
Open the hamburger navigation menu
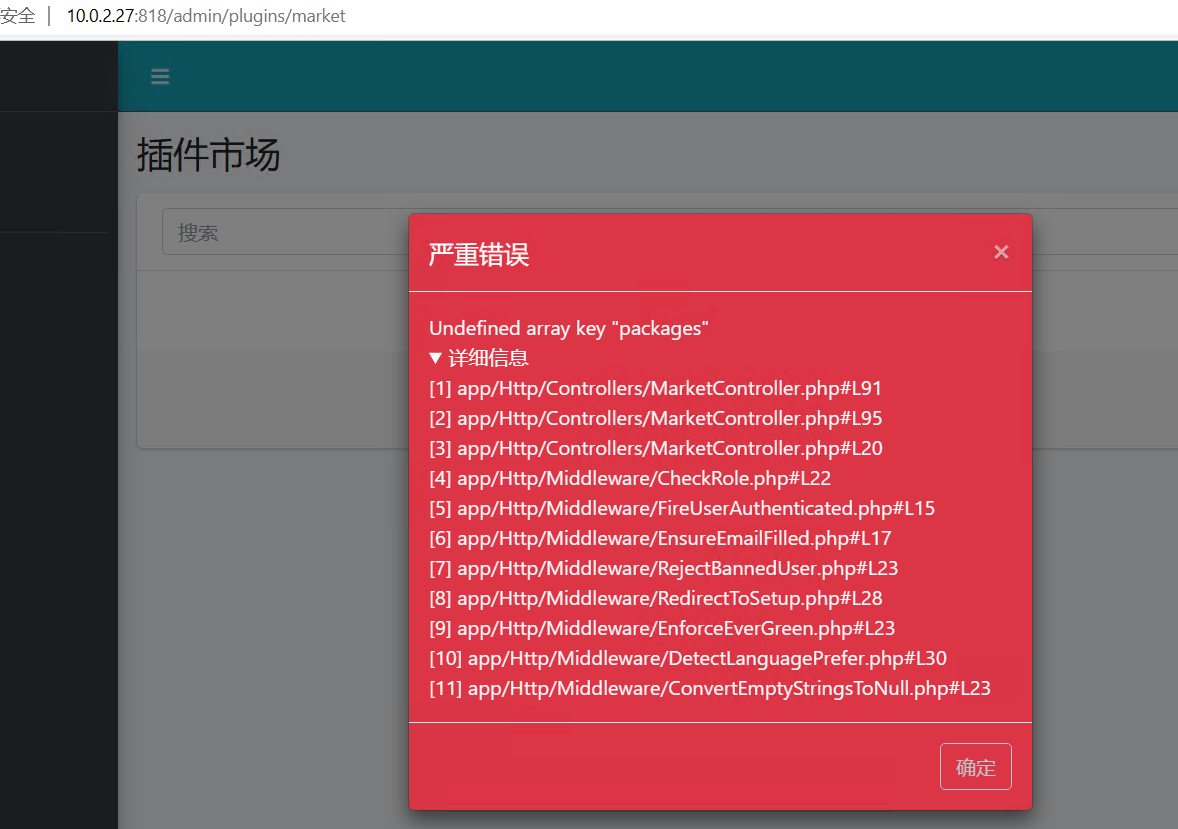160,76
